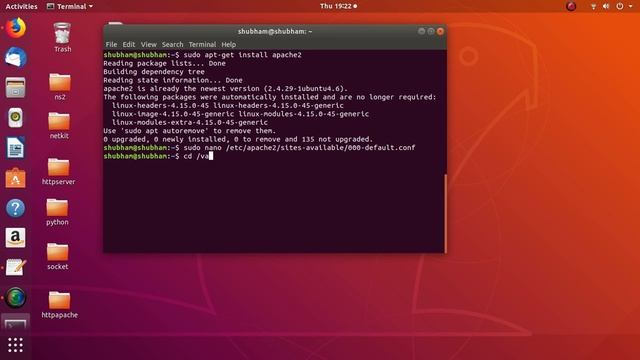
Task: Click the 'Reading state information... Done' line
Action: [x=173, y=80]
